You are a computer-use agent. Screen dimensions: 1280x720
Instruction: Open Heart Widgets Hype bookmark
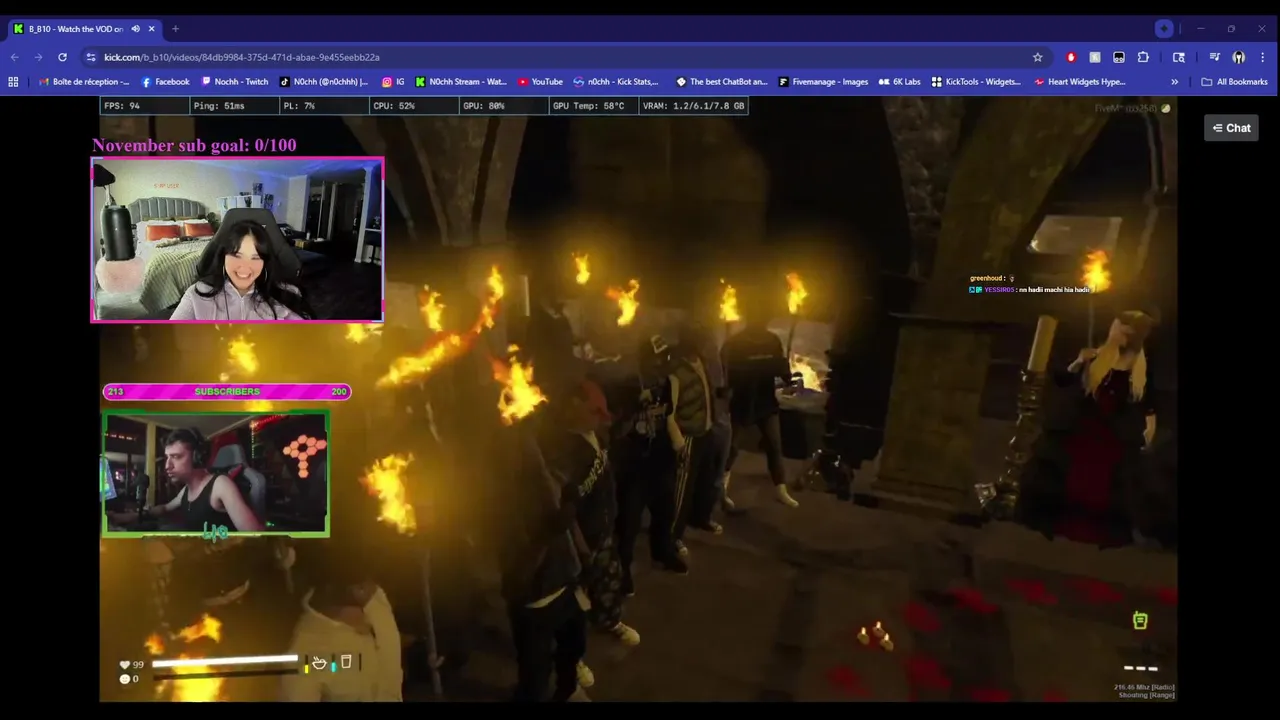1080,82
